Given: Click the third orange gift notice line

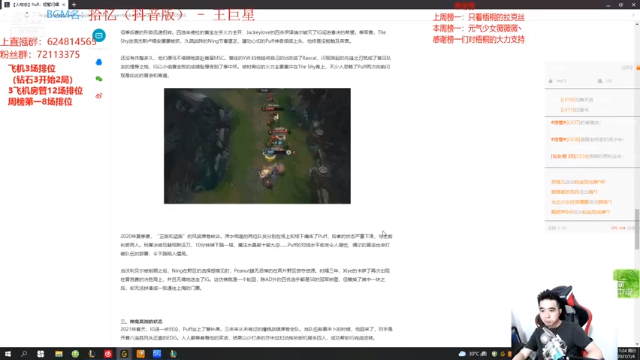Looking at the screenshot, I should click(x=581, y=202).
